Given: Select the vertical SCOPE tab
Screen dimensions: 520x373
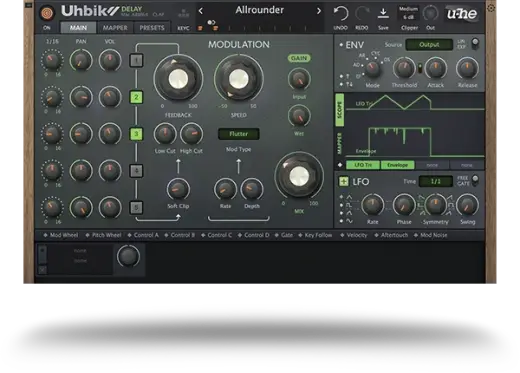Looking at the screenshot, I should click(x=339, y=110).
